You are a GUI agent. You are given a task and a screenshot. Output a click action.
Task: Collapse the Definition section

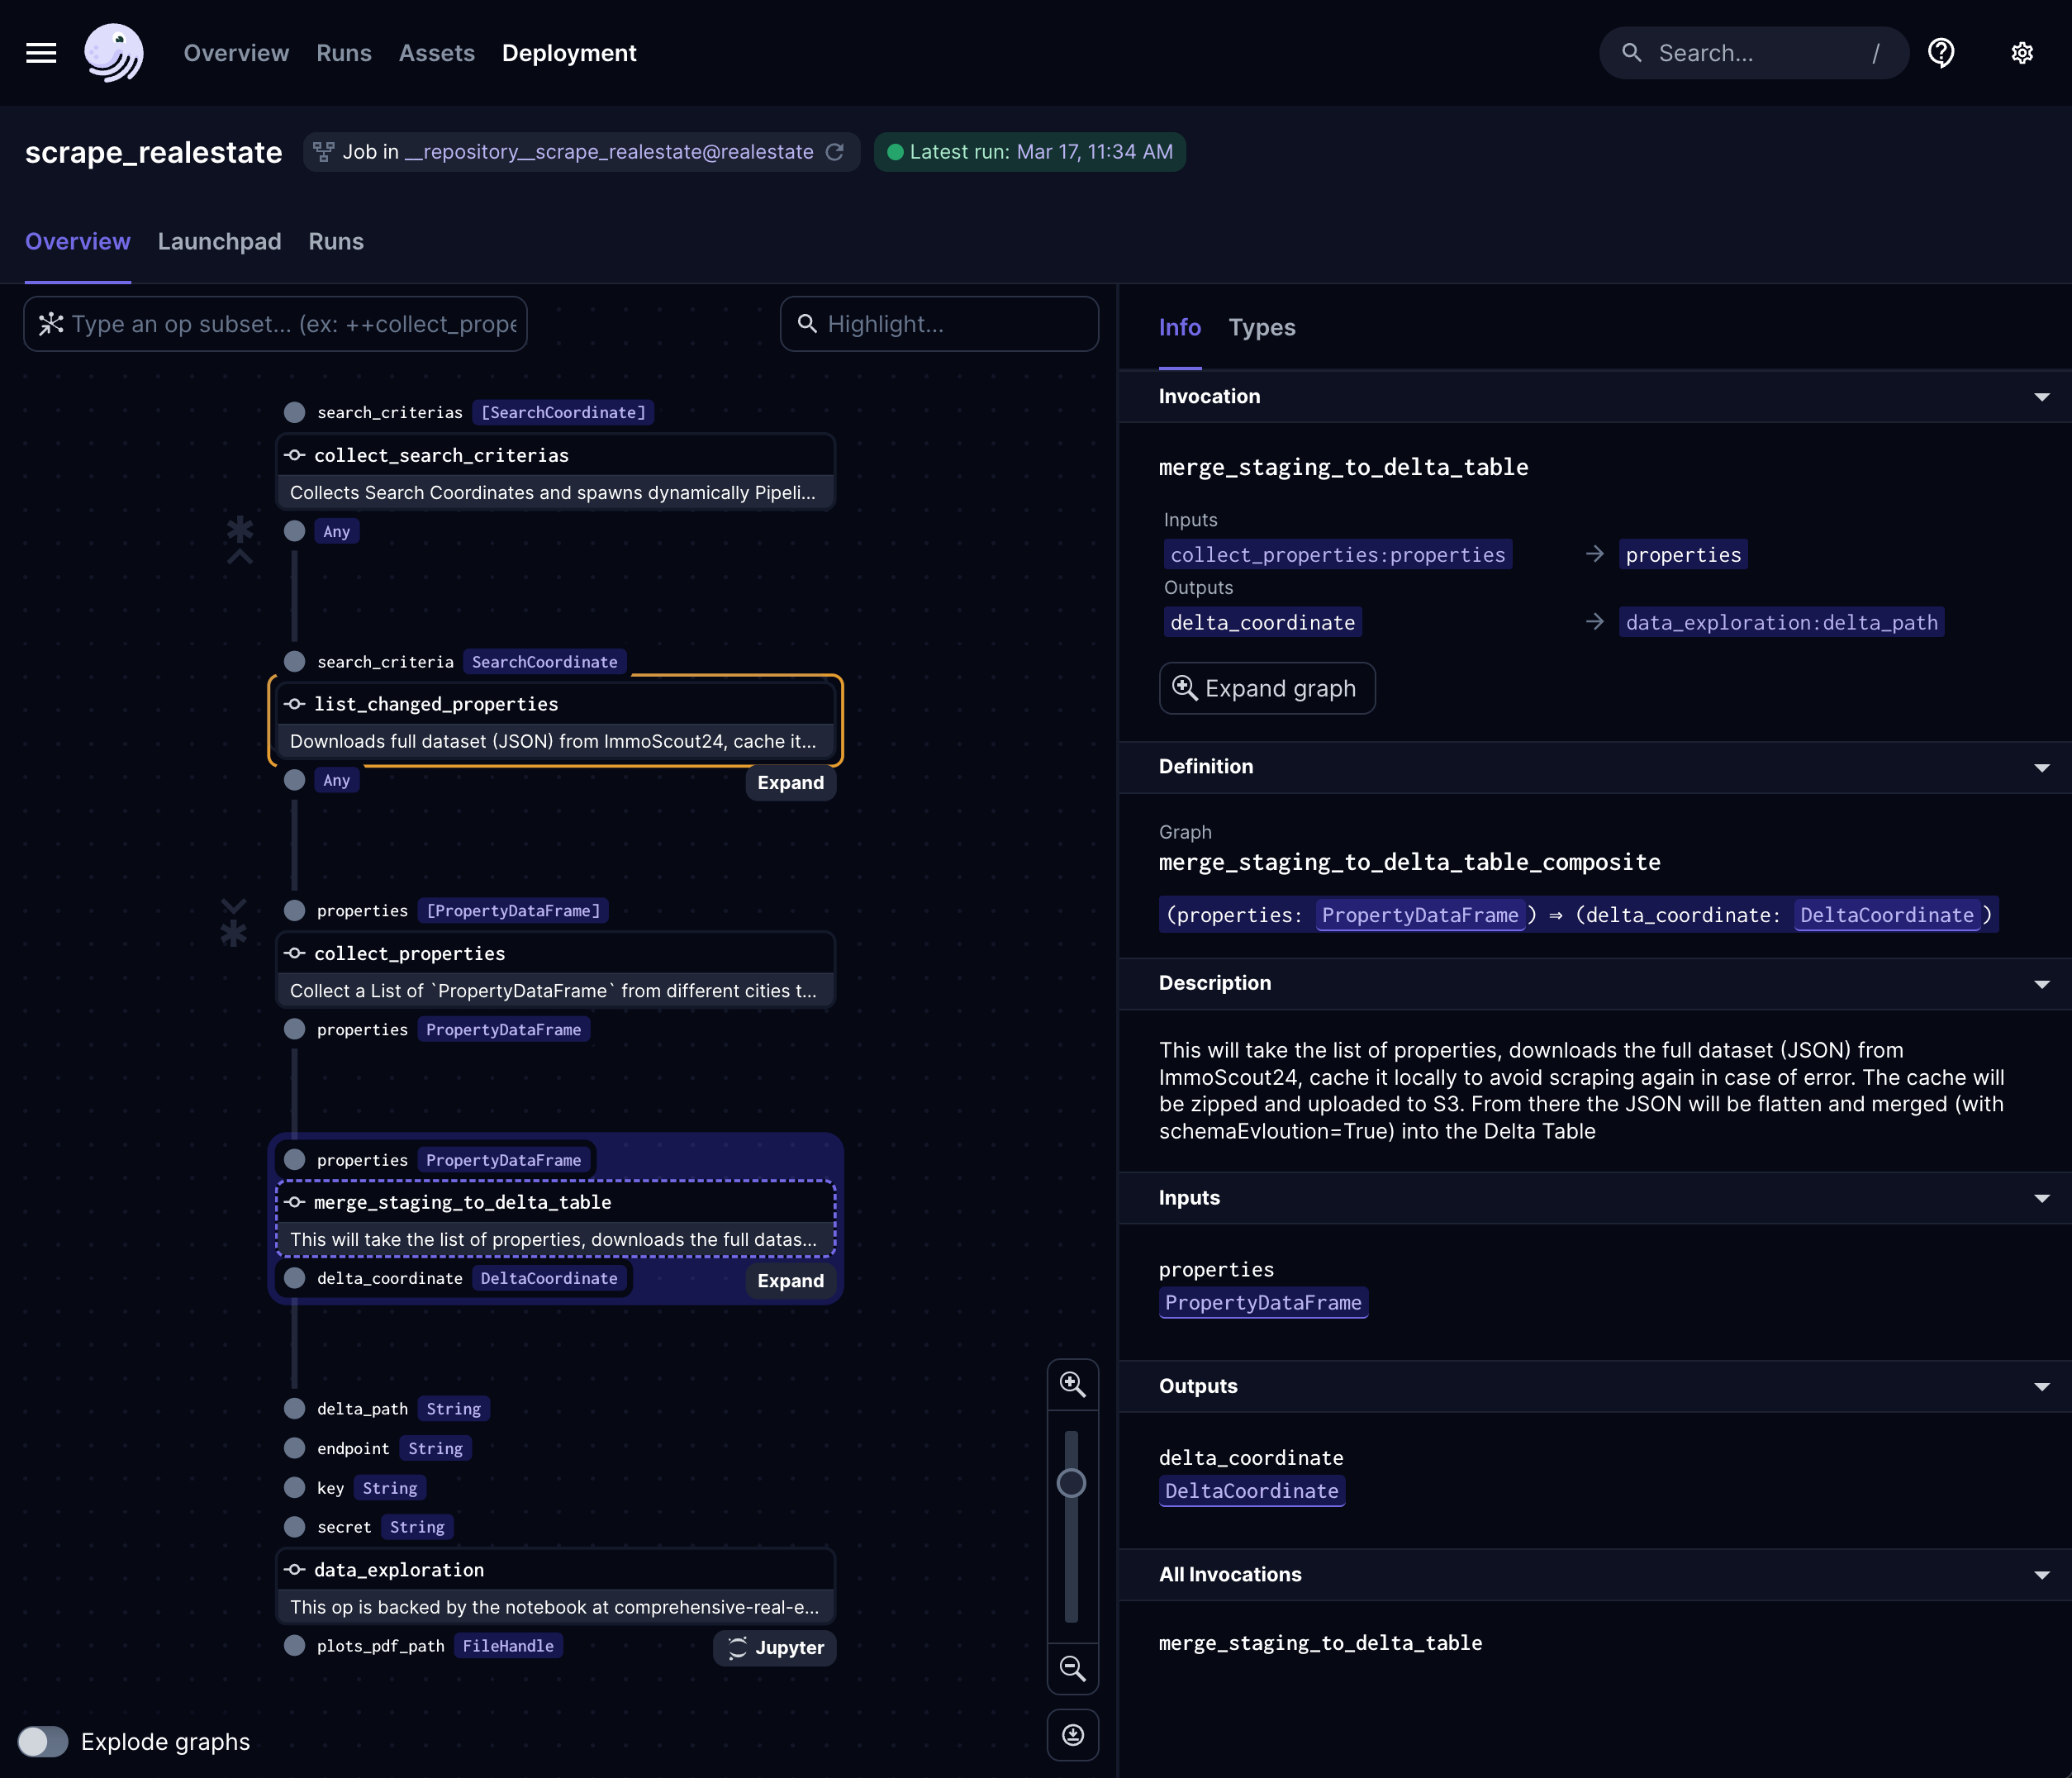[2041, 767]
